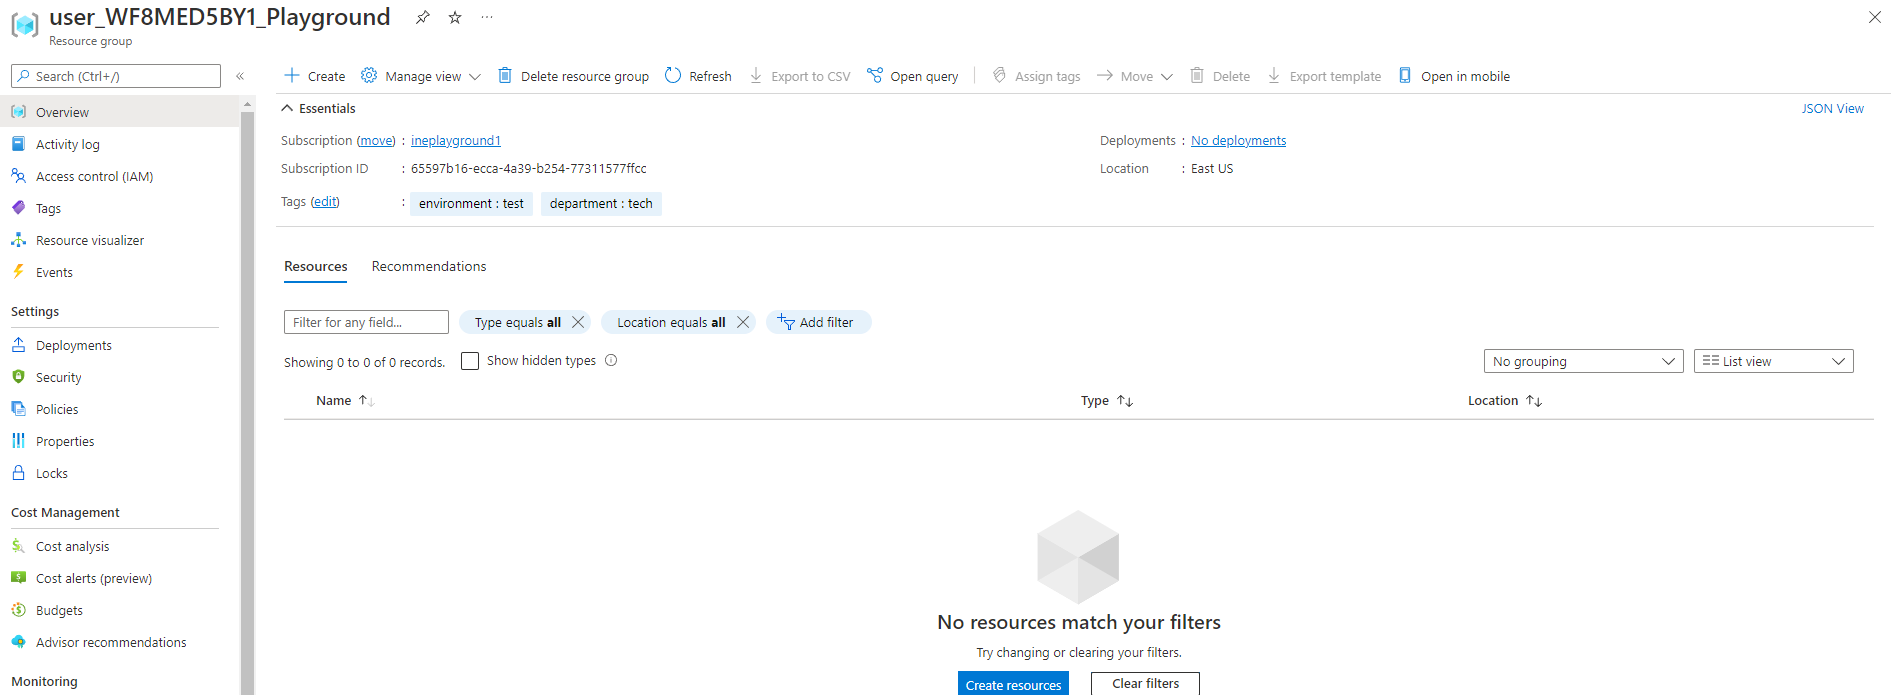Viewport: 1893px width, 695px height.
Task: Switch to the Recommendations tab
Action: pyautogui.click(x=429, y=266)
